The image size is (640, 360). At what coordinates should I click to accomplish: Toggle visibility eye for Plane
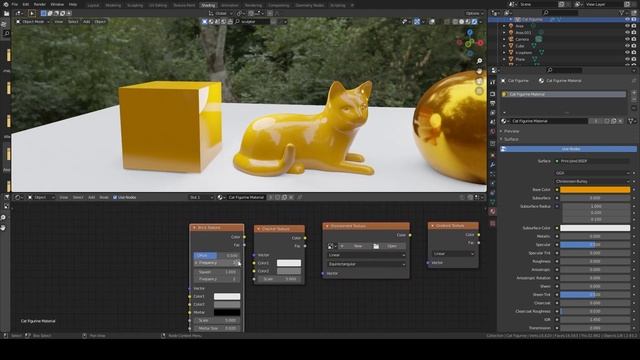tap(627, 59)
